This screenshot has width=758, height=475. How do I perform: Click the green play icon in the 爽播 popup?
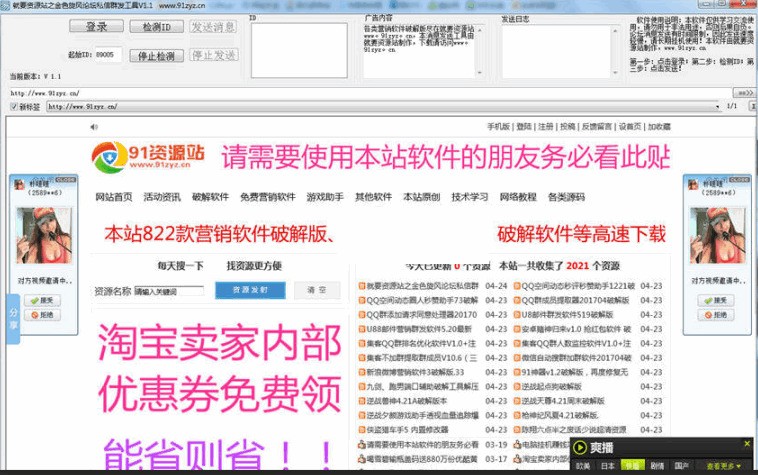580,447
